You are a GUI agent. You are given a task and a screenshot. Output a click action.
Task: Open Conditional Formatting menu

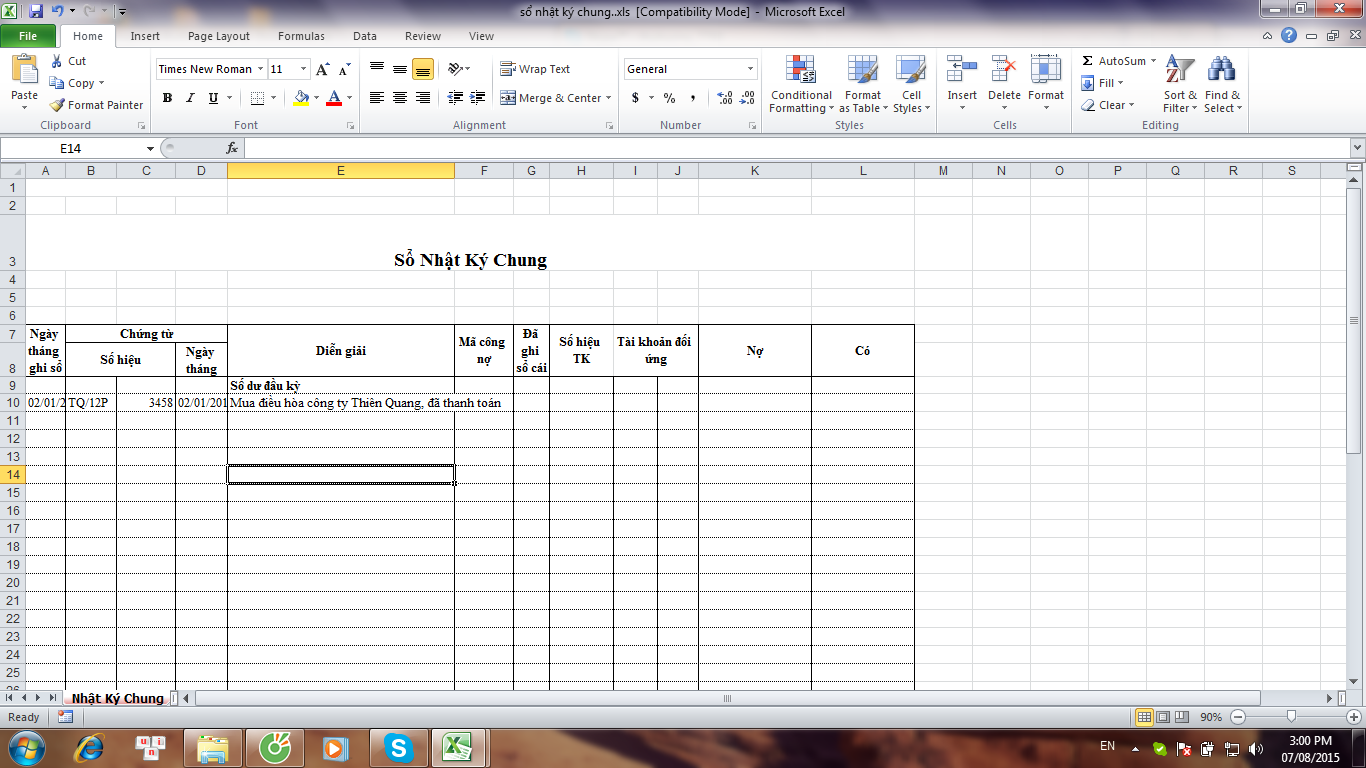point(801,85)
